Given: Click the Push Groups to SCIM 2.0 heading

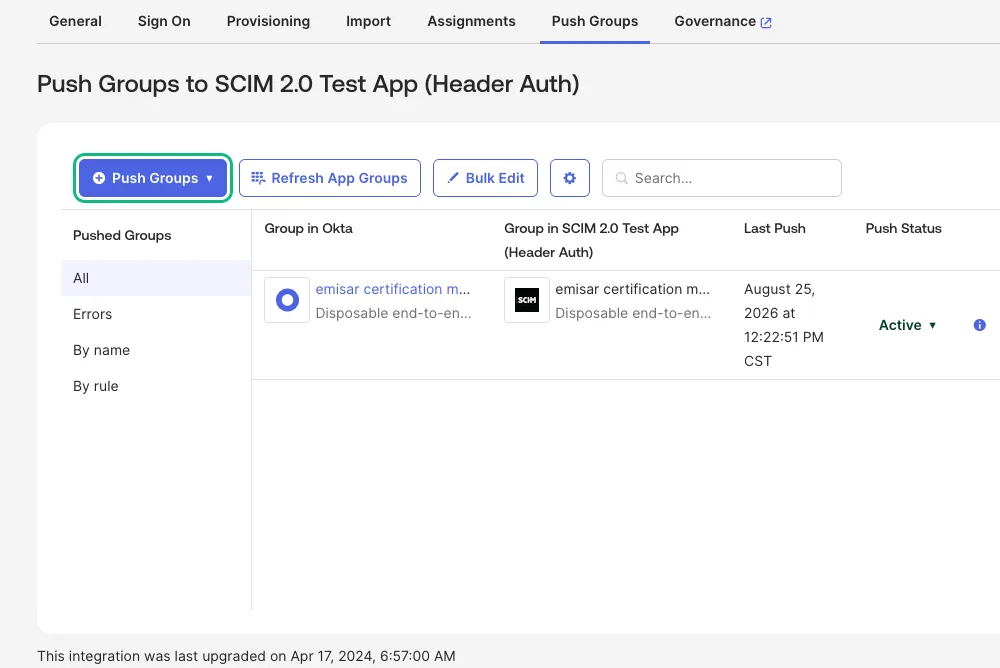Looking at the screenshot, I should (308, 84).
